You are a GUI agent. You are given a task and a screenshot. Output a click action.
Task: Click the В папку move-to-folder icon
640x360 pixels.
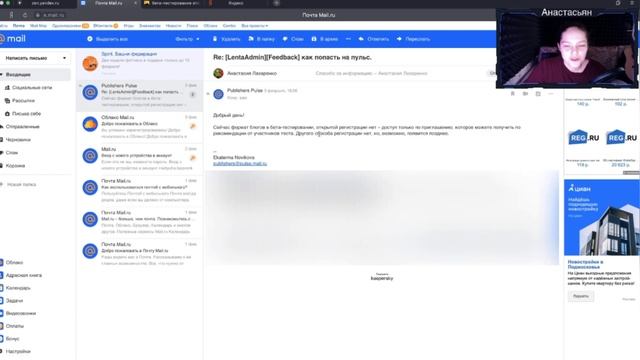click(x=251, y=39)
